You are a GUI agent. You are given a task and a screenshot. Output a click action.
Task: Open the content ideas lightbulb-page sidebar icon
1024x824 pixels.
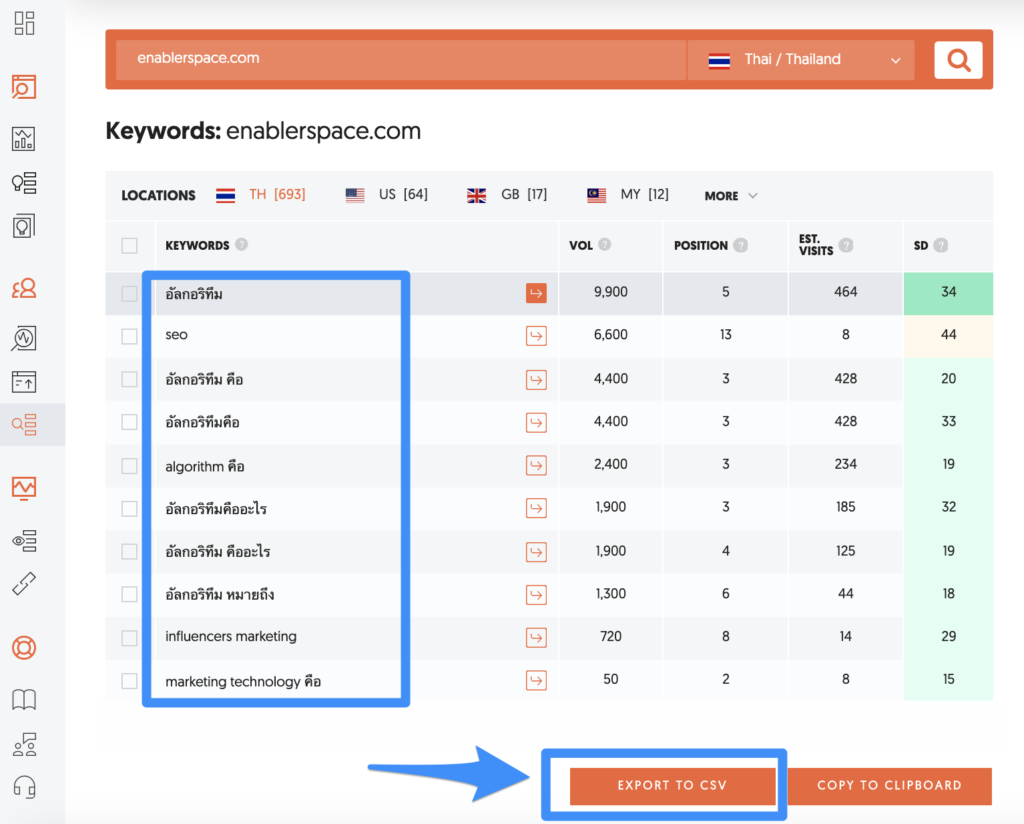point(24,227)
